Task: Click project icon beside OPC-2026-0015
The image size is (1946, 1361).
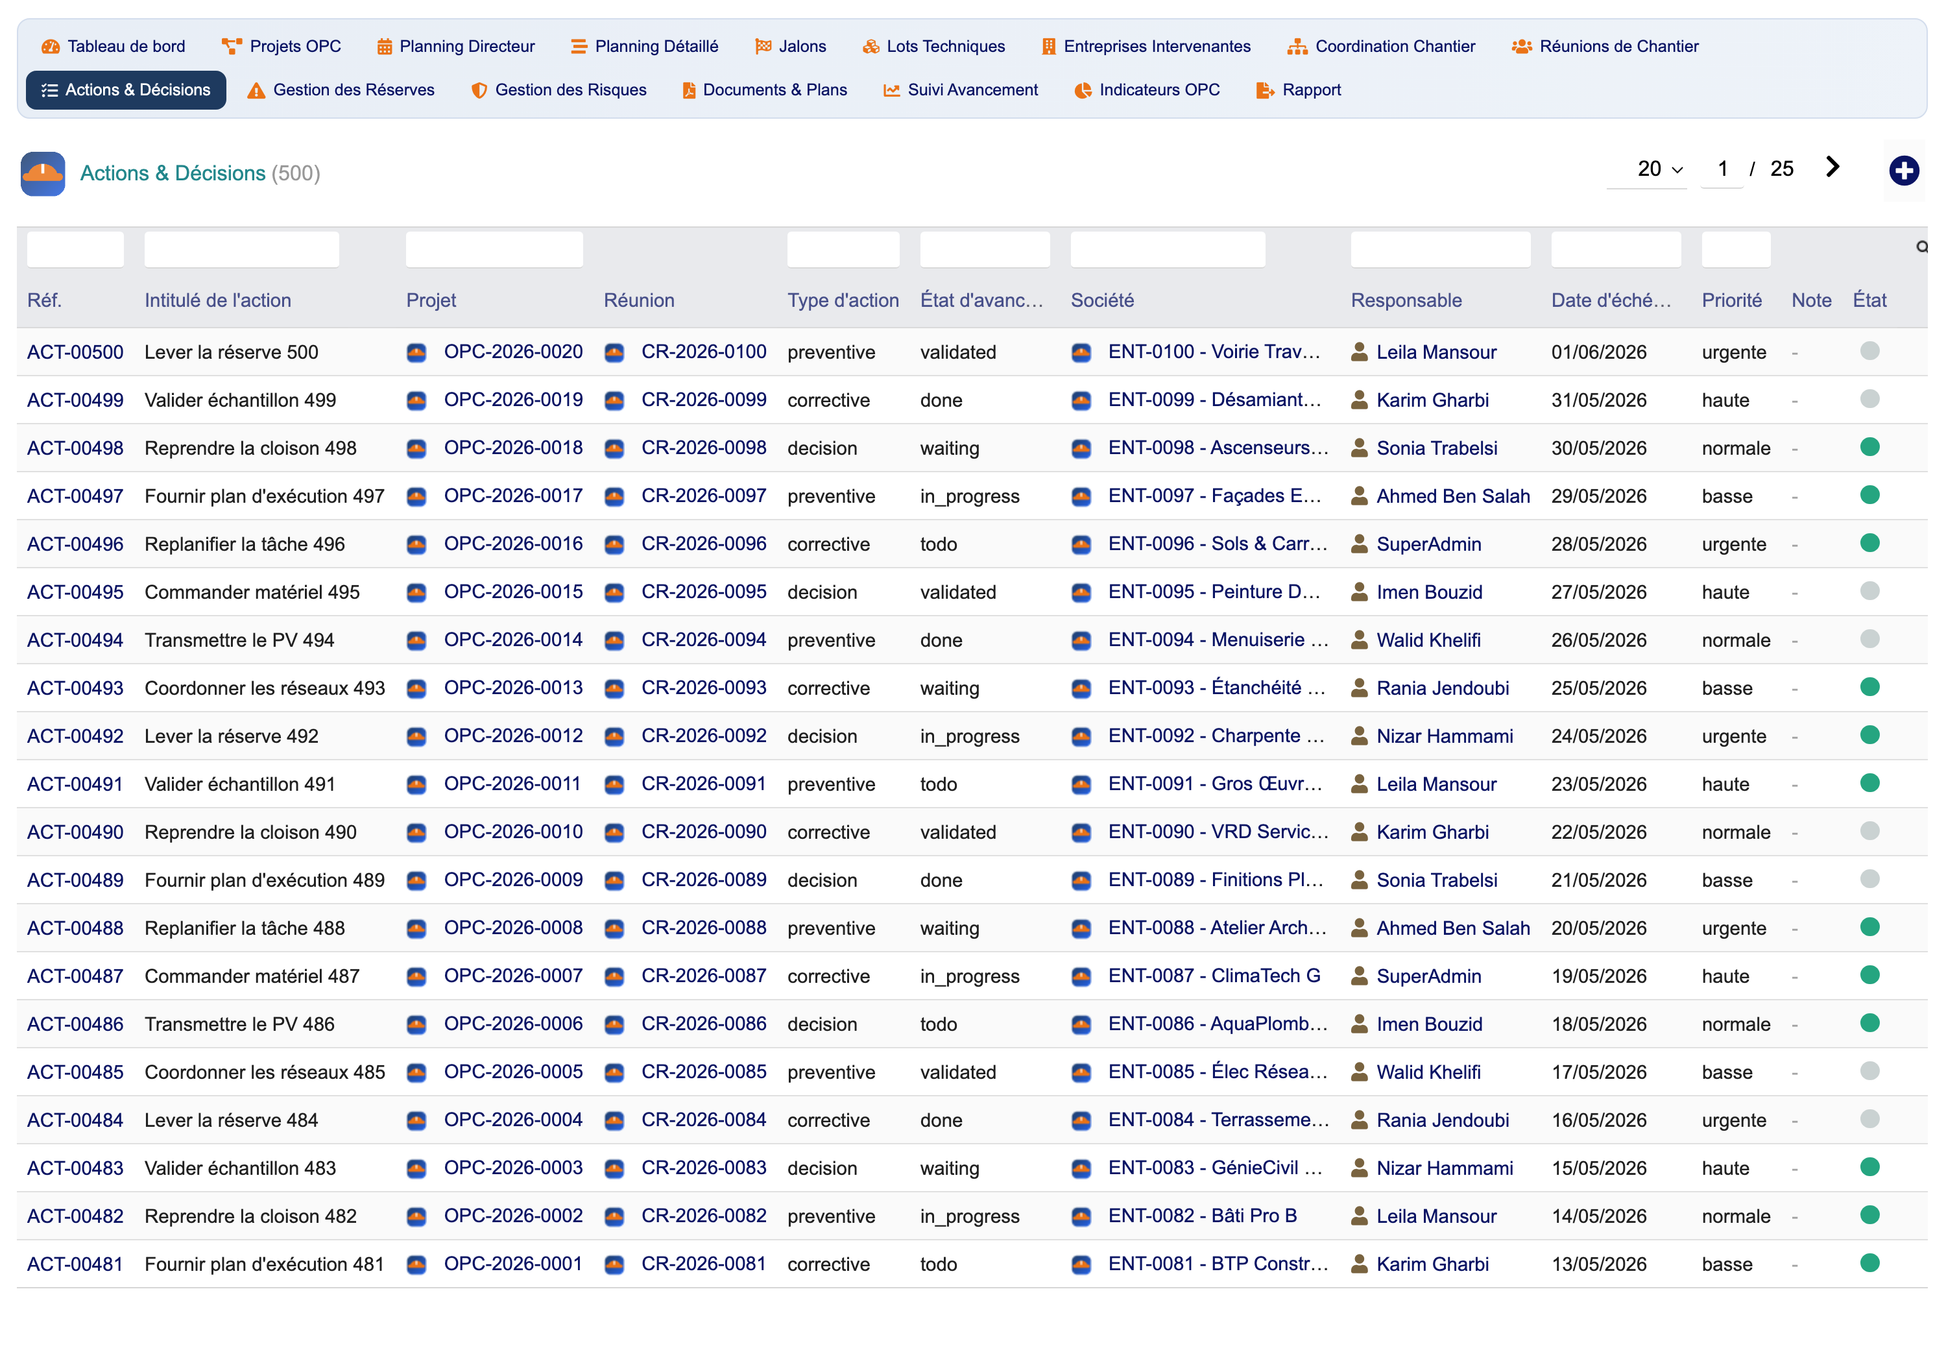Action: tap(417, 592)
